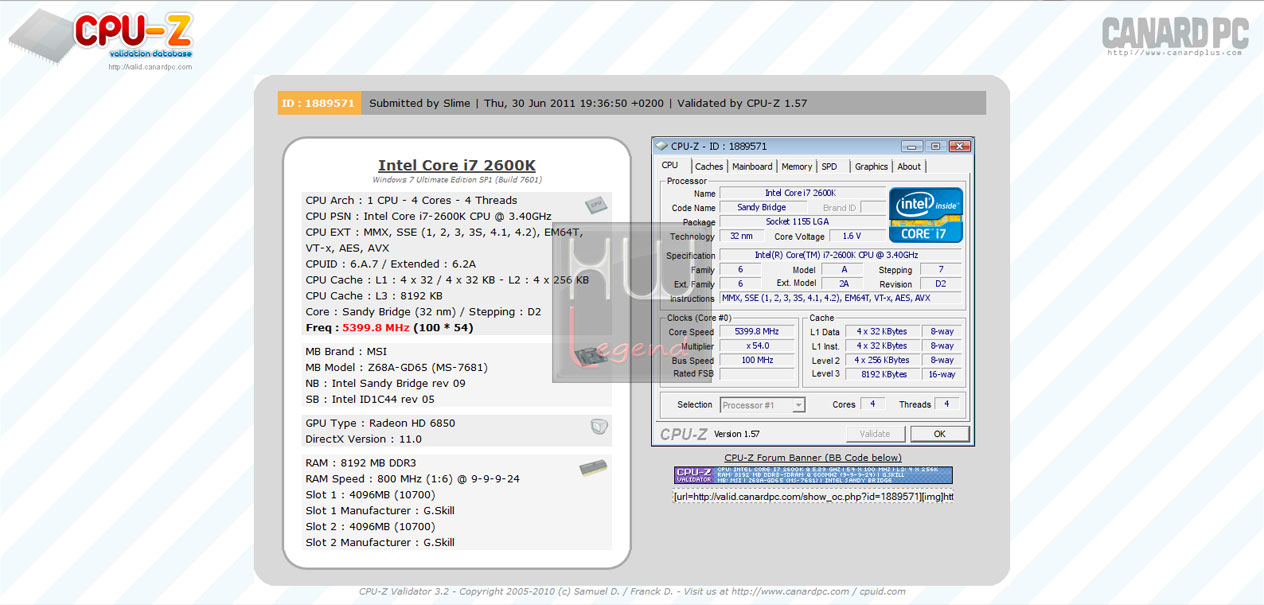Close the CPU-Z window
The height and width of the screenshot is (605, 1264).
tap(958, 146)
